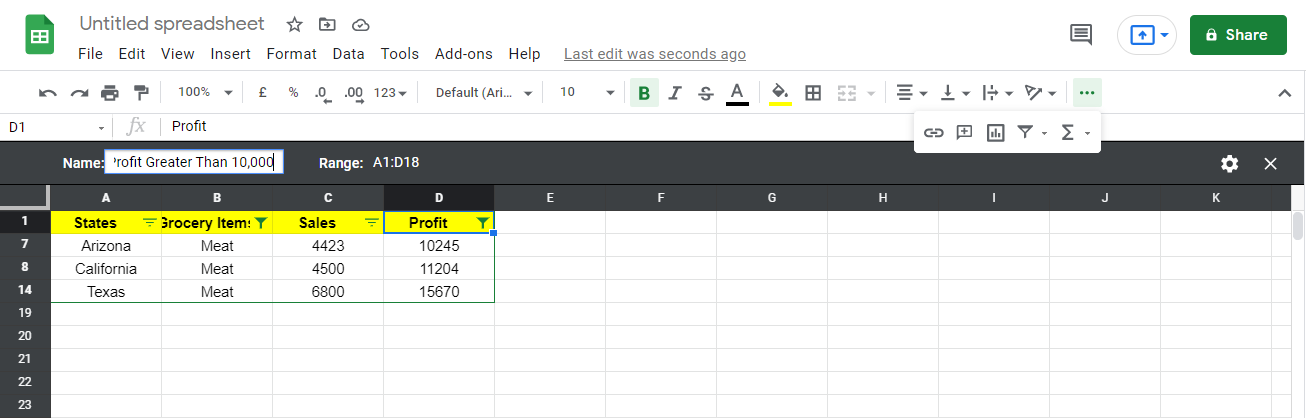Screen dimensions: 1306x418
Task: Open the comment history icon
Action: [1080, 35]
